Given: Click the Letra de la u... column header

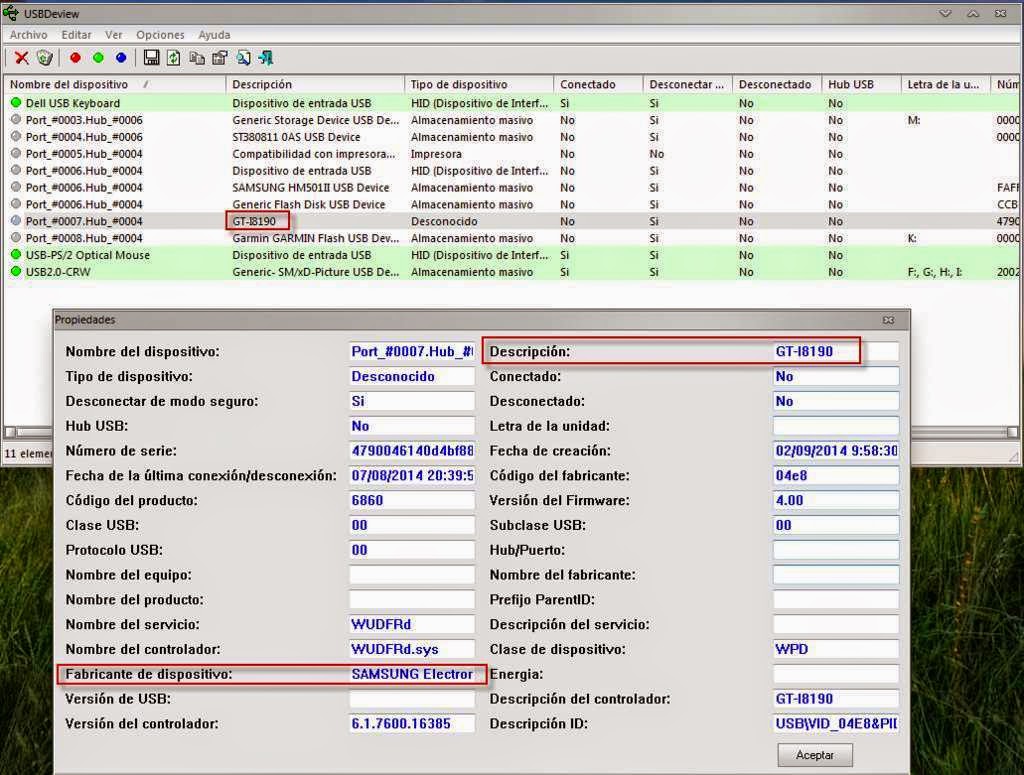Looking at the screenshot, I should tap(946, 84).
